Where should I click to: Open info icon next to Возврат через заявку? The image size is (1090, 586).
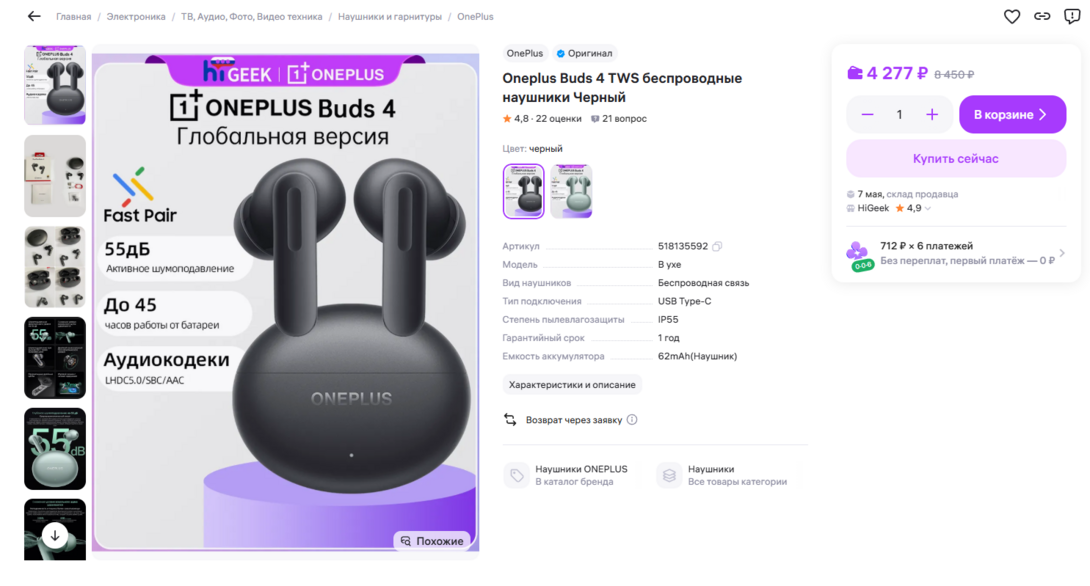tap(632, 420)
